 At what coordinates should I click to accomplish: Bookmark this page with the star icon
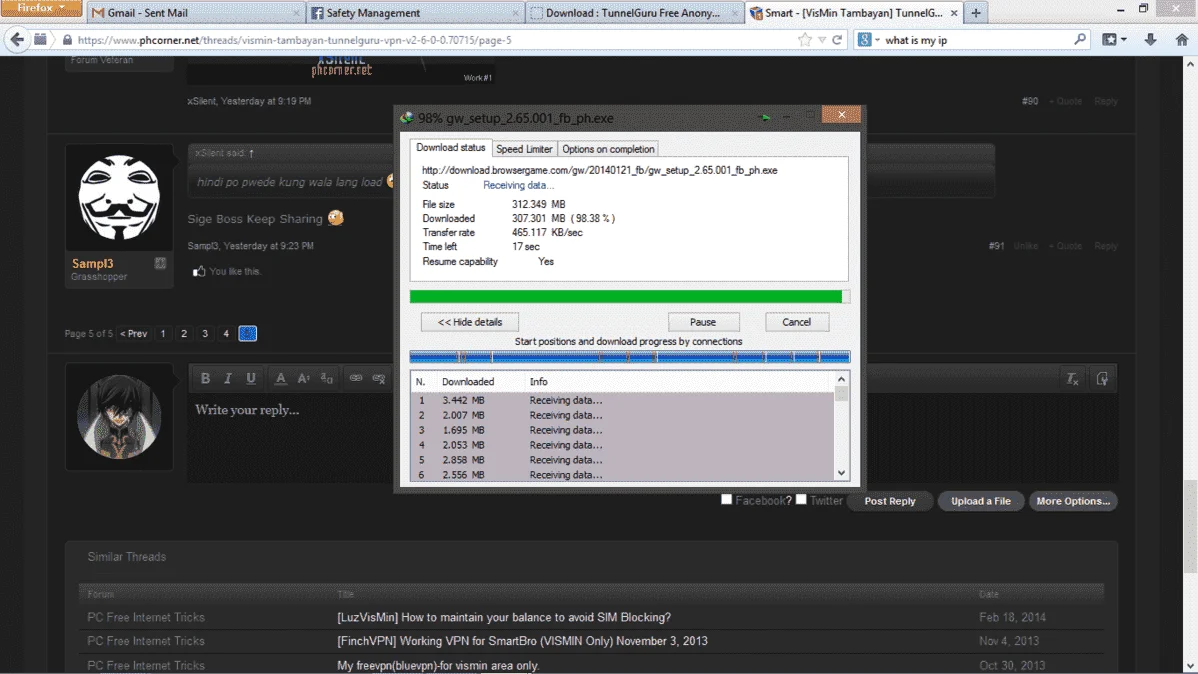[805, 40]
